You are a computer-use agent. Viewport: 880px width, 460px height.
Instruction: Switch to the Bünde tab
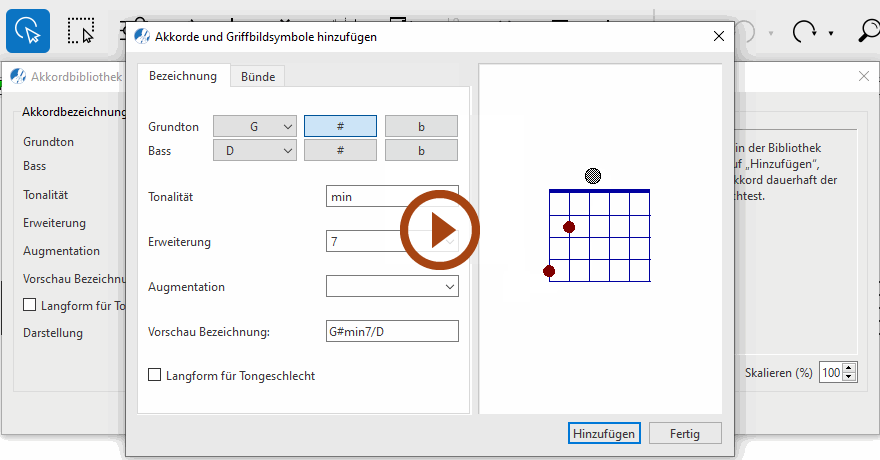(258, 76)
